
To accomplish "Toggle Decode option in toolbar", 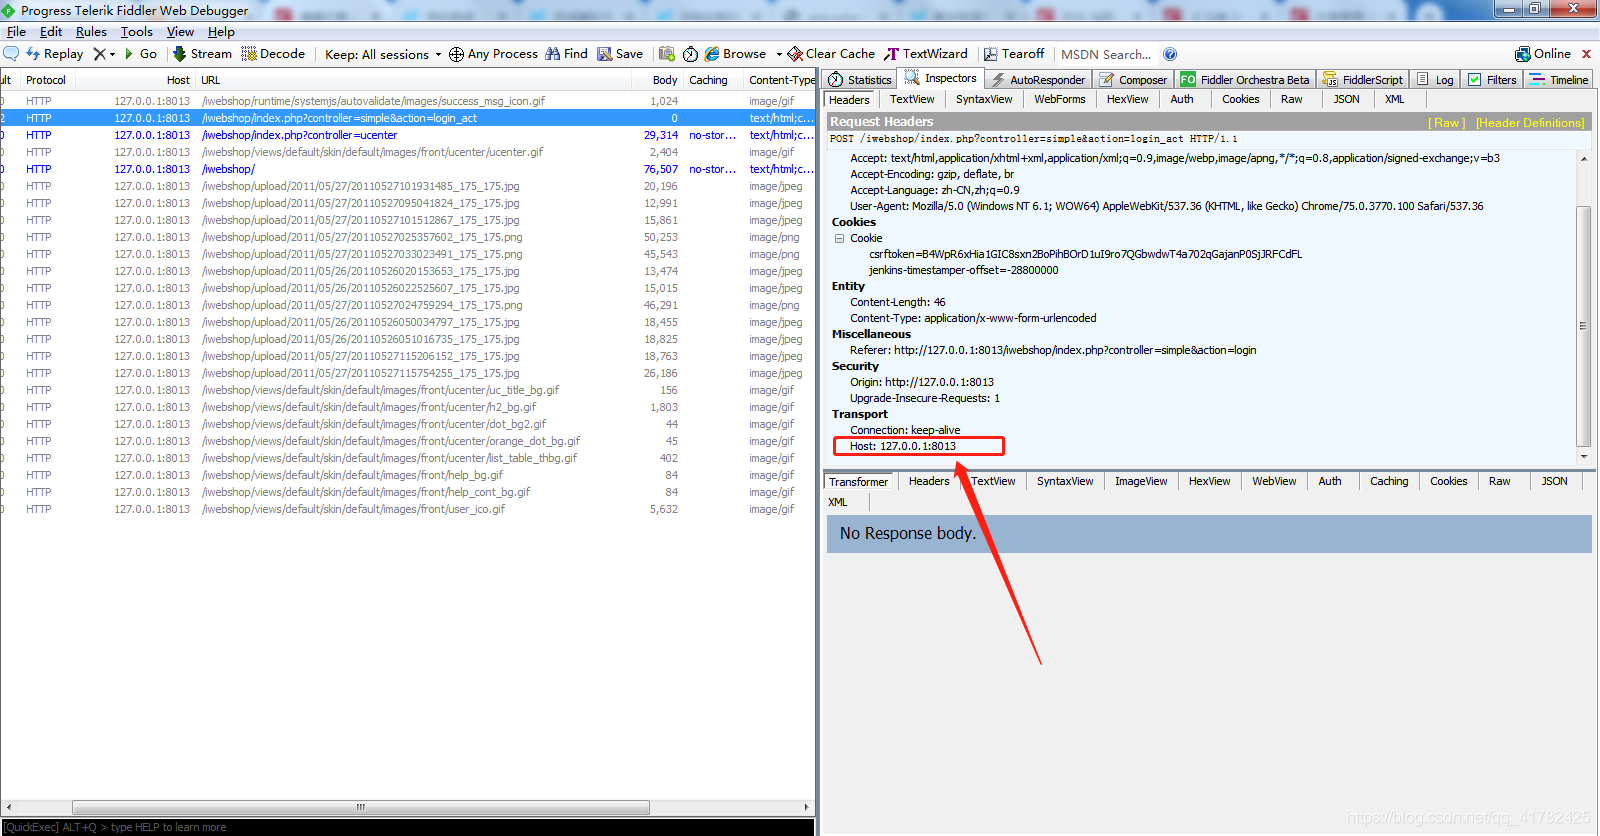I will [x=273, y=54].
